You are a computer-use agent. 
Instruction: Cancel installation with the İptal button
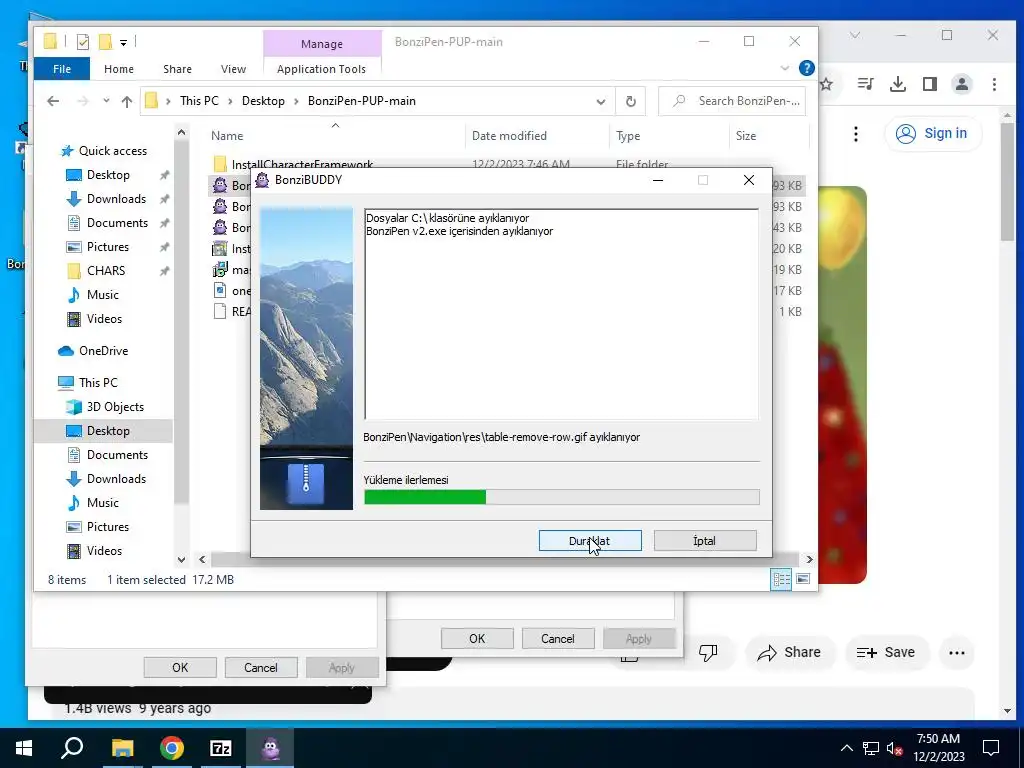click(705, 541)
